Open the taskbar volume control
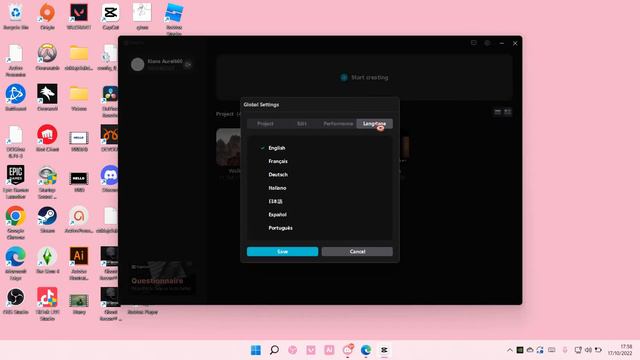 (x=588, y=350)
